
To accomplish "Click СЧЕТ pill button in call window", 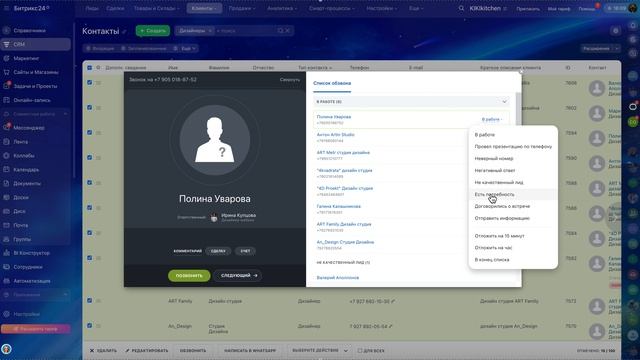I will coord(245,251).
